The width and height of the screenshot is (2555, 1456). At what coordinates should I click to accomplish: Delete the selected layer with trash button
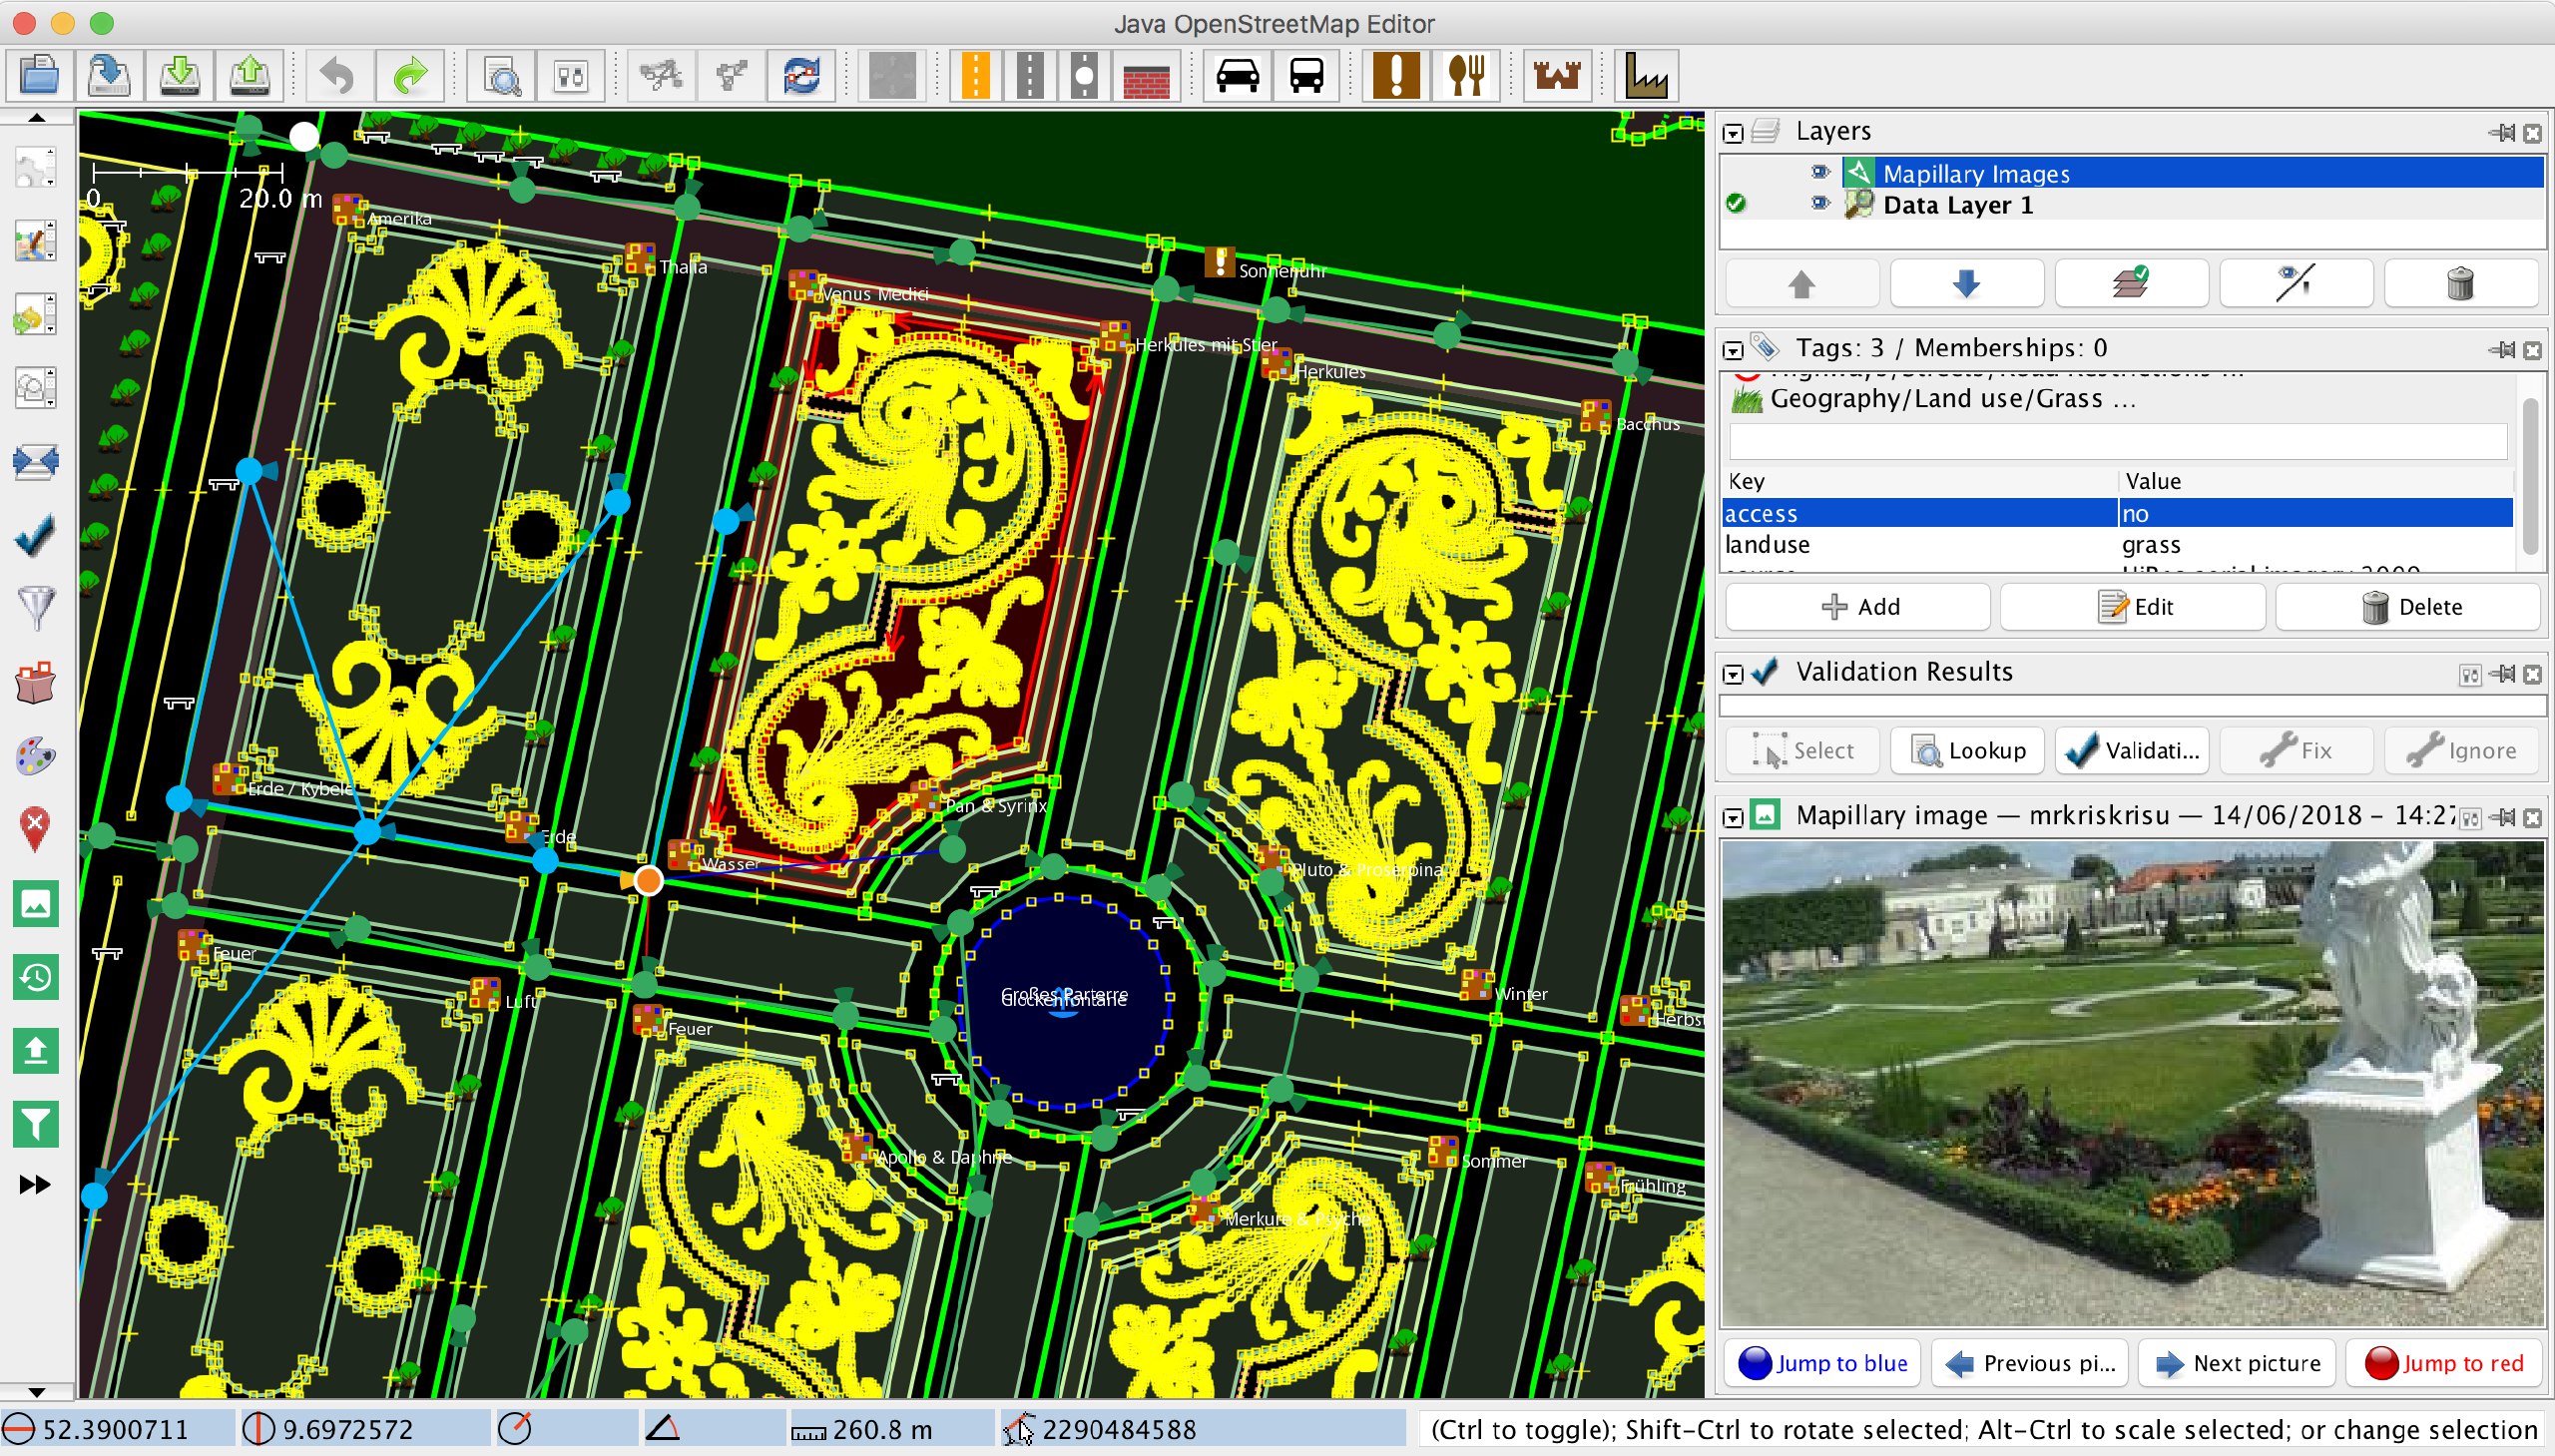pos(2460,284)
